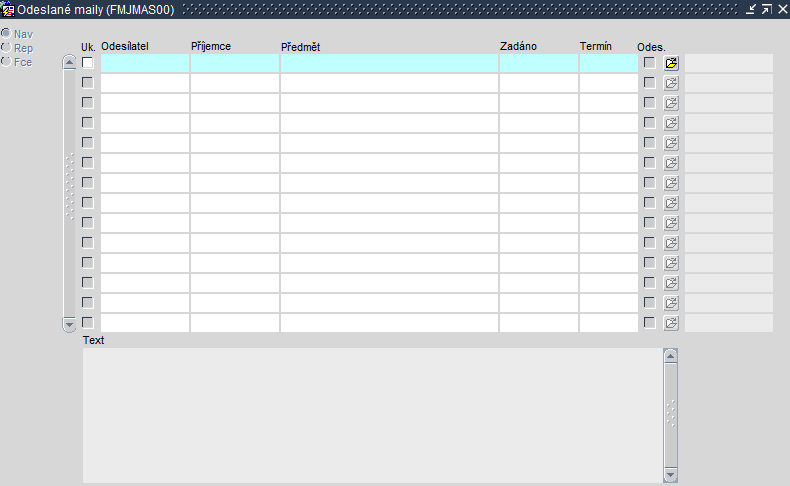Open mail detail icon in sixth row
790x486 pixels.
(x=671, y=163)
